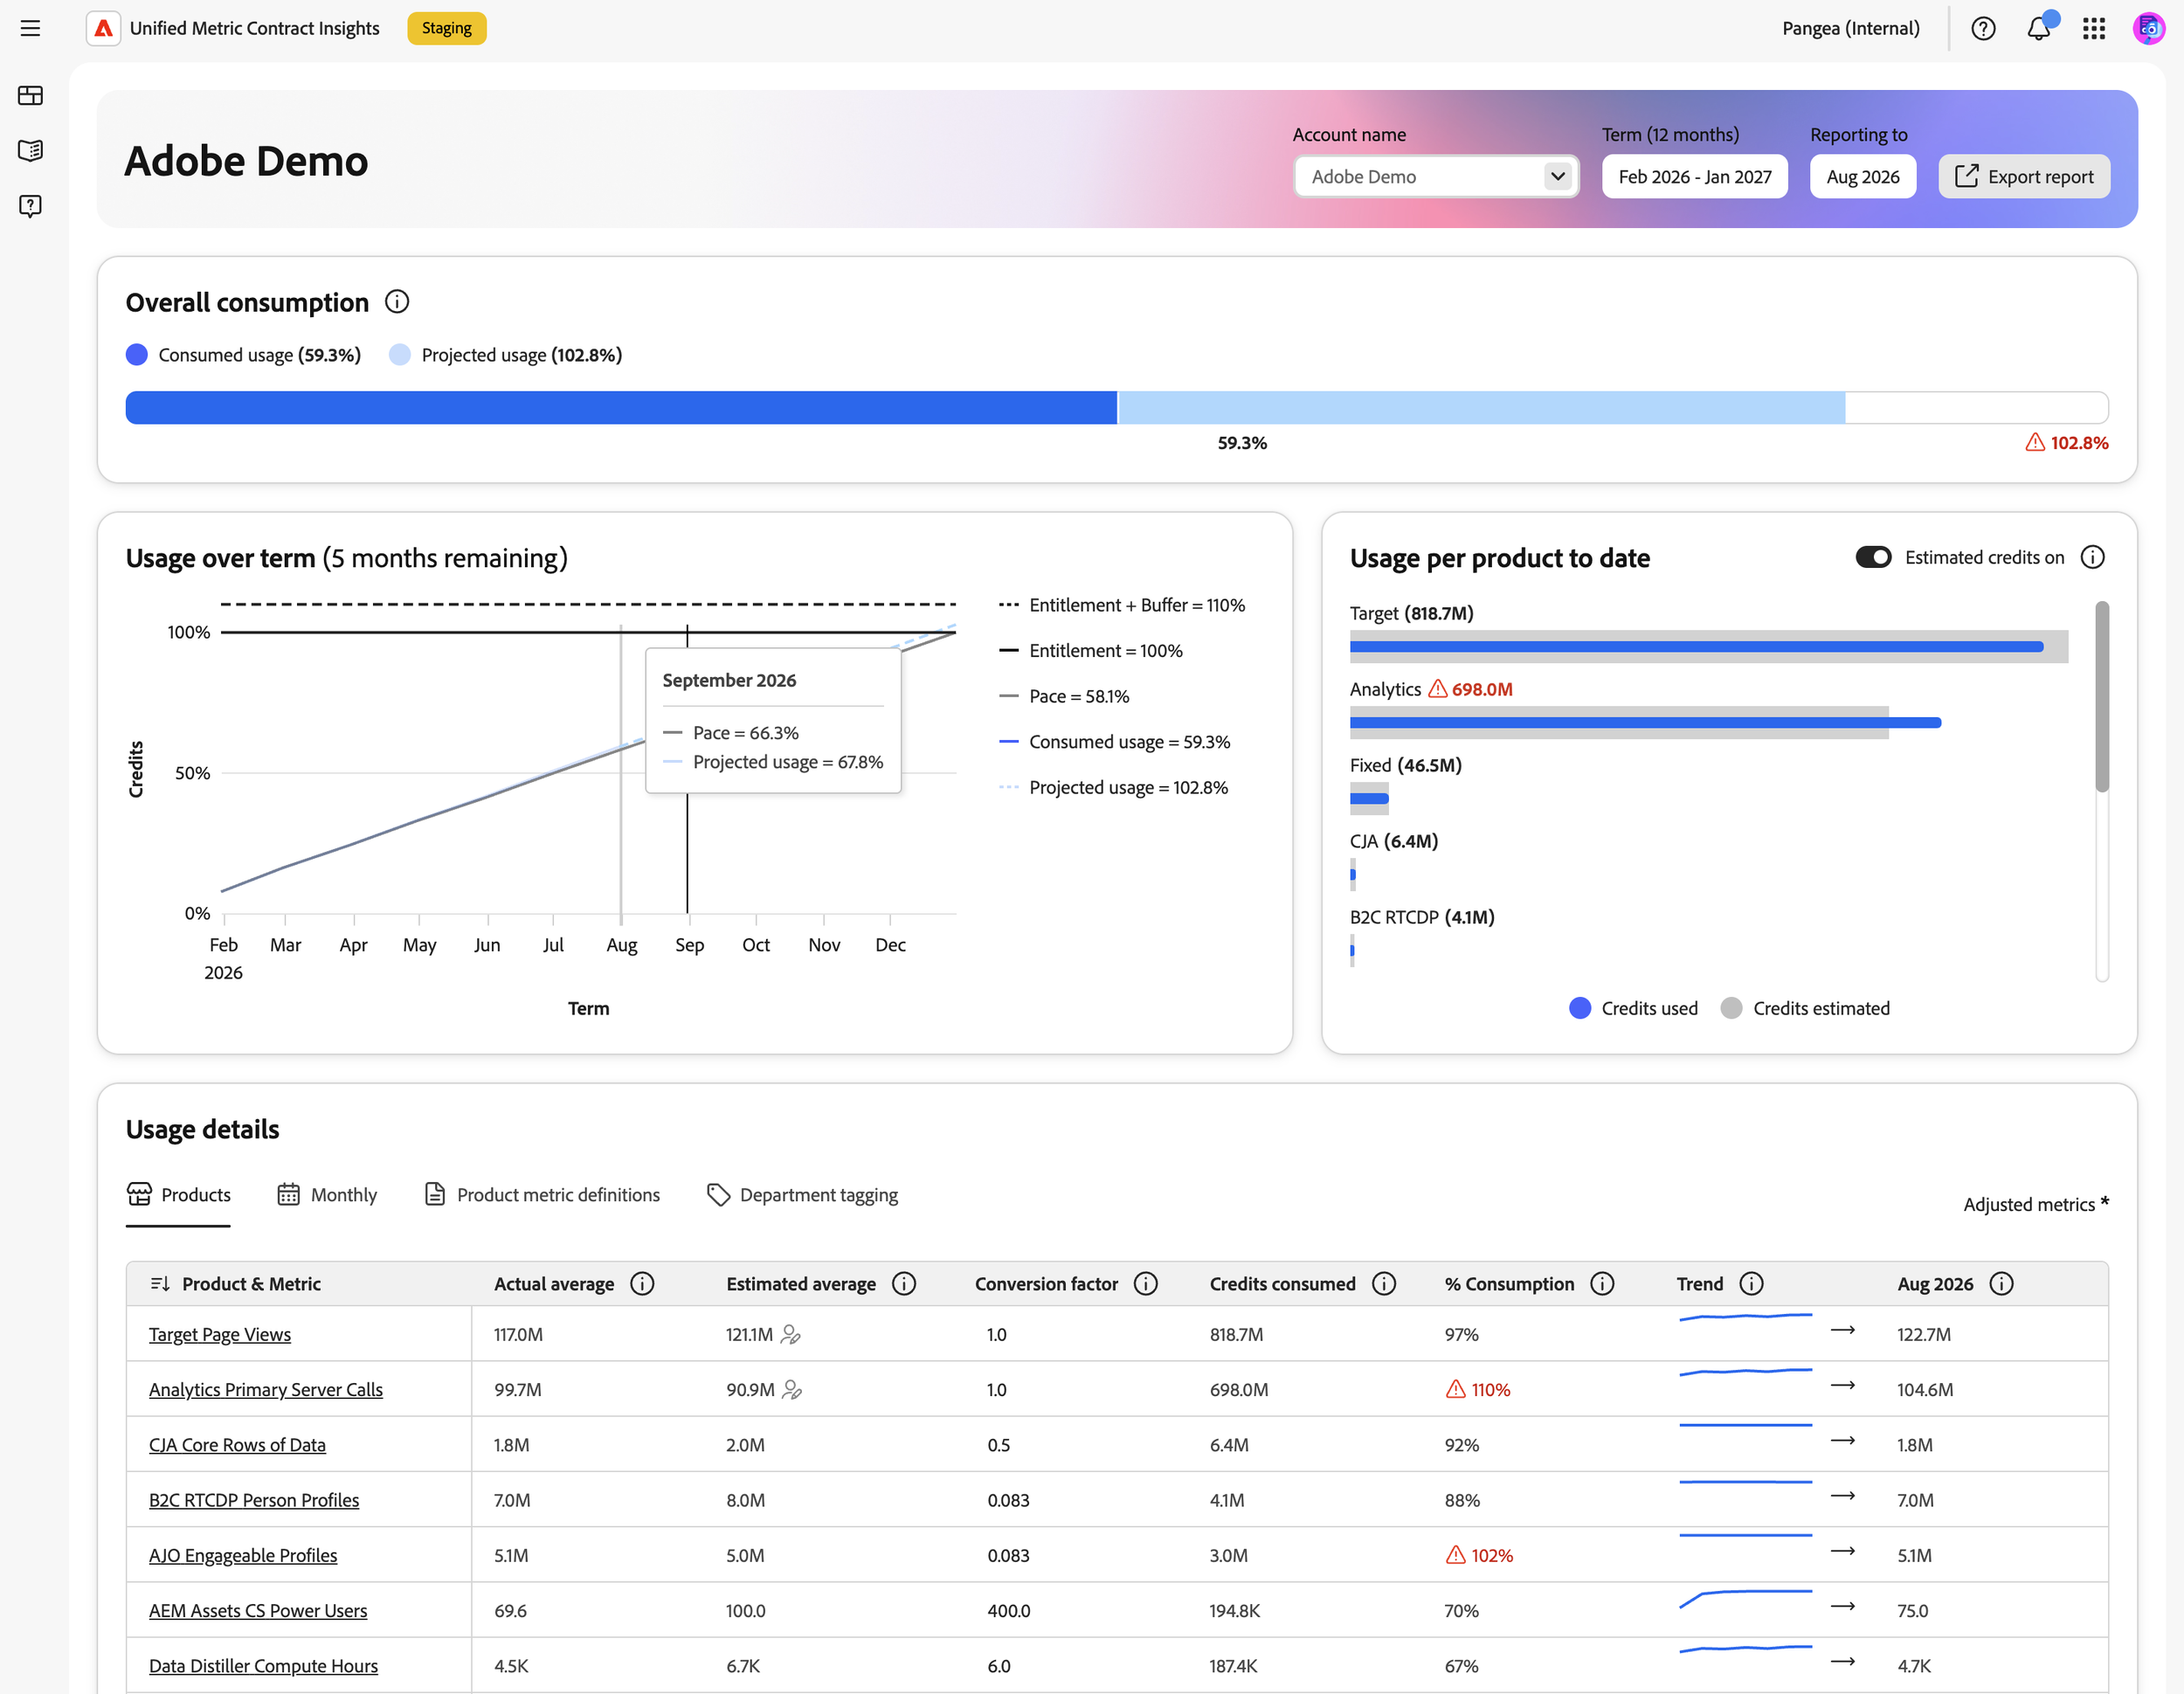Sort the Product & Metric column
This screenshot has height=1694, width=2184.
pyautogui.click(x=159, y=1283)
